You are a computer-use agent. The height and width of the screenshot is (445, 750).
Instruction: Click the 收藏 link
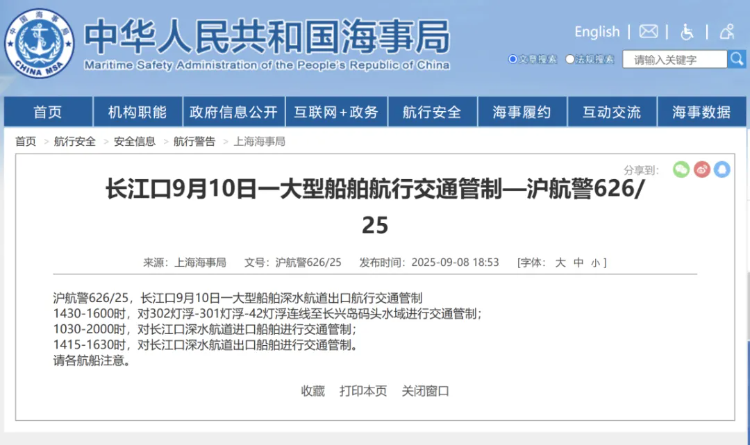pos(313,390)
